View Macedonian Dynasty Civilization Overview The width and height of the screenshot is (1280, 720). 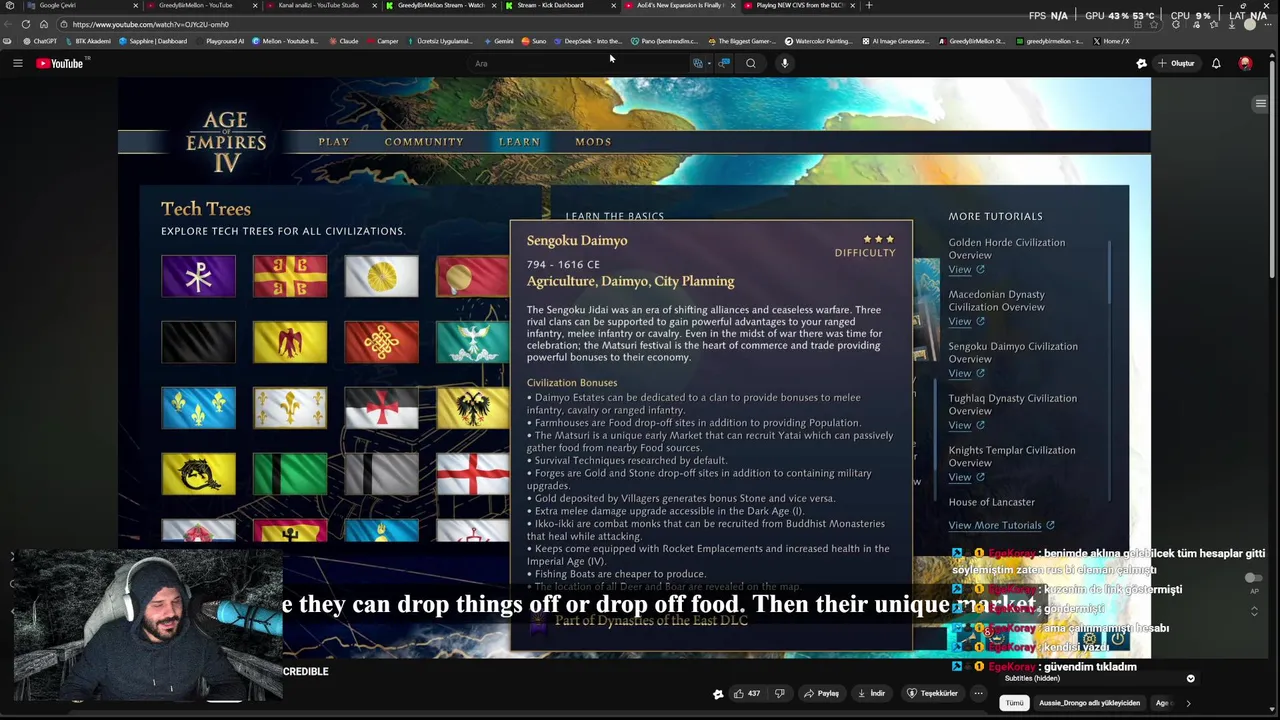(x=966, y=321)
